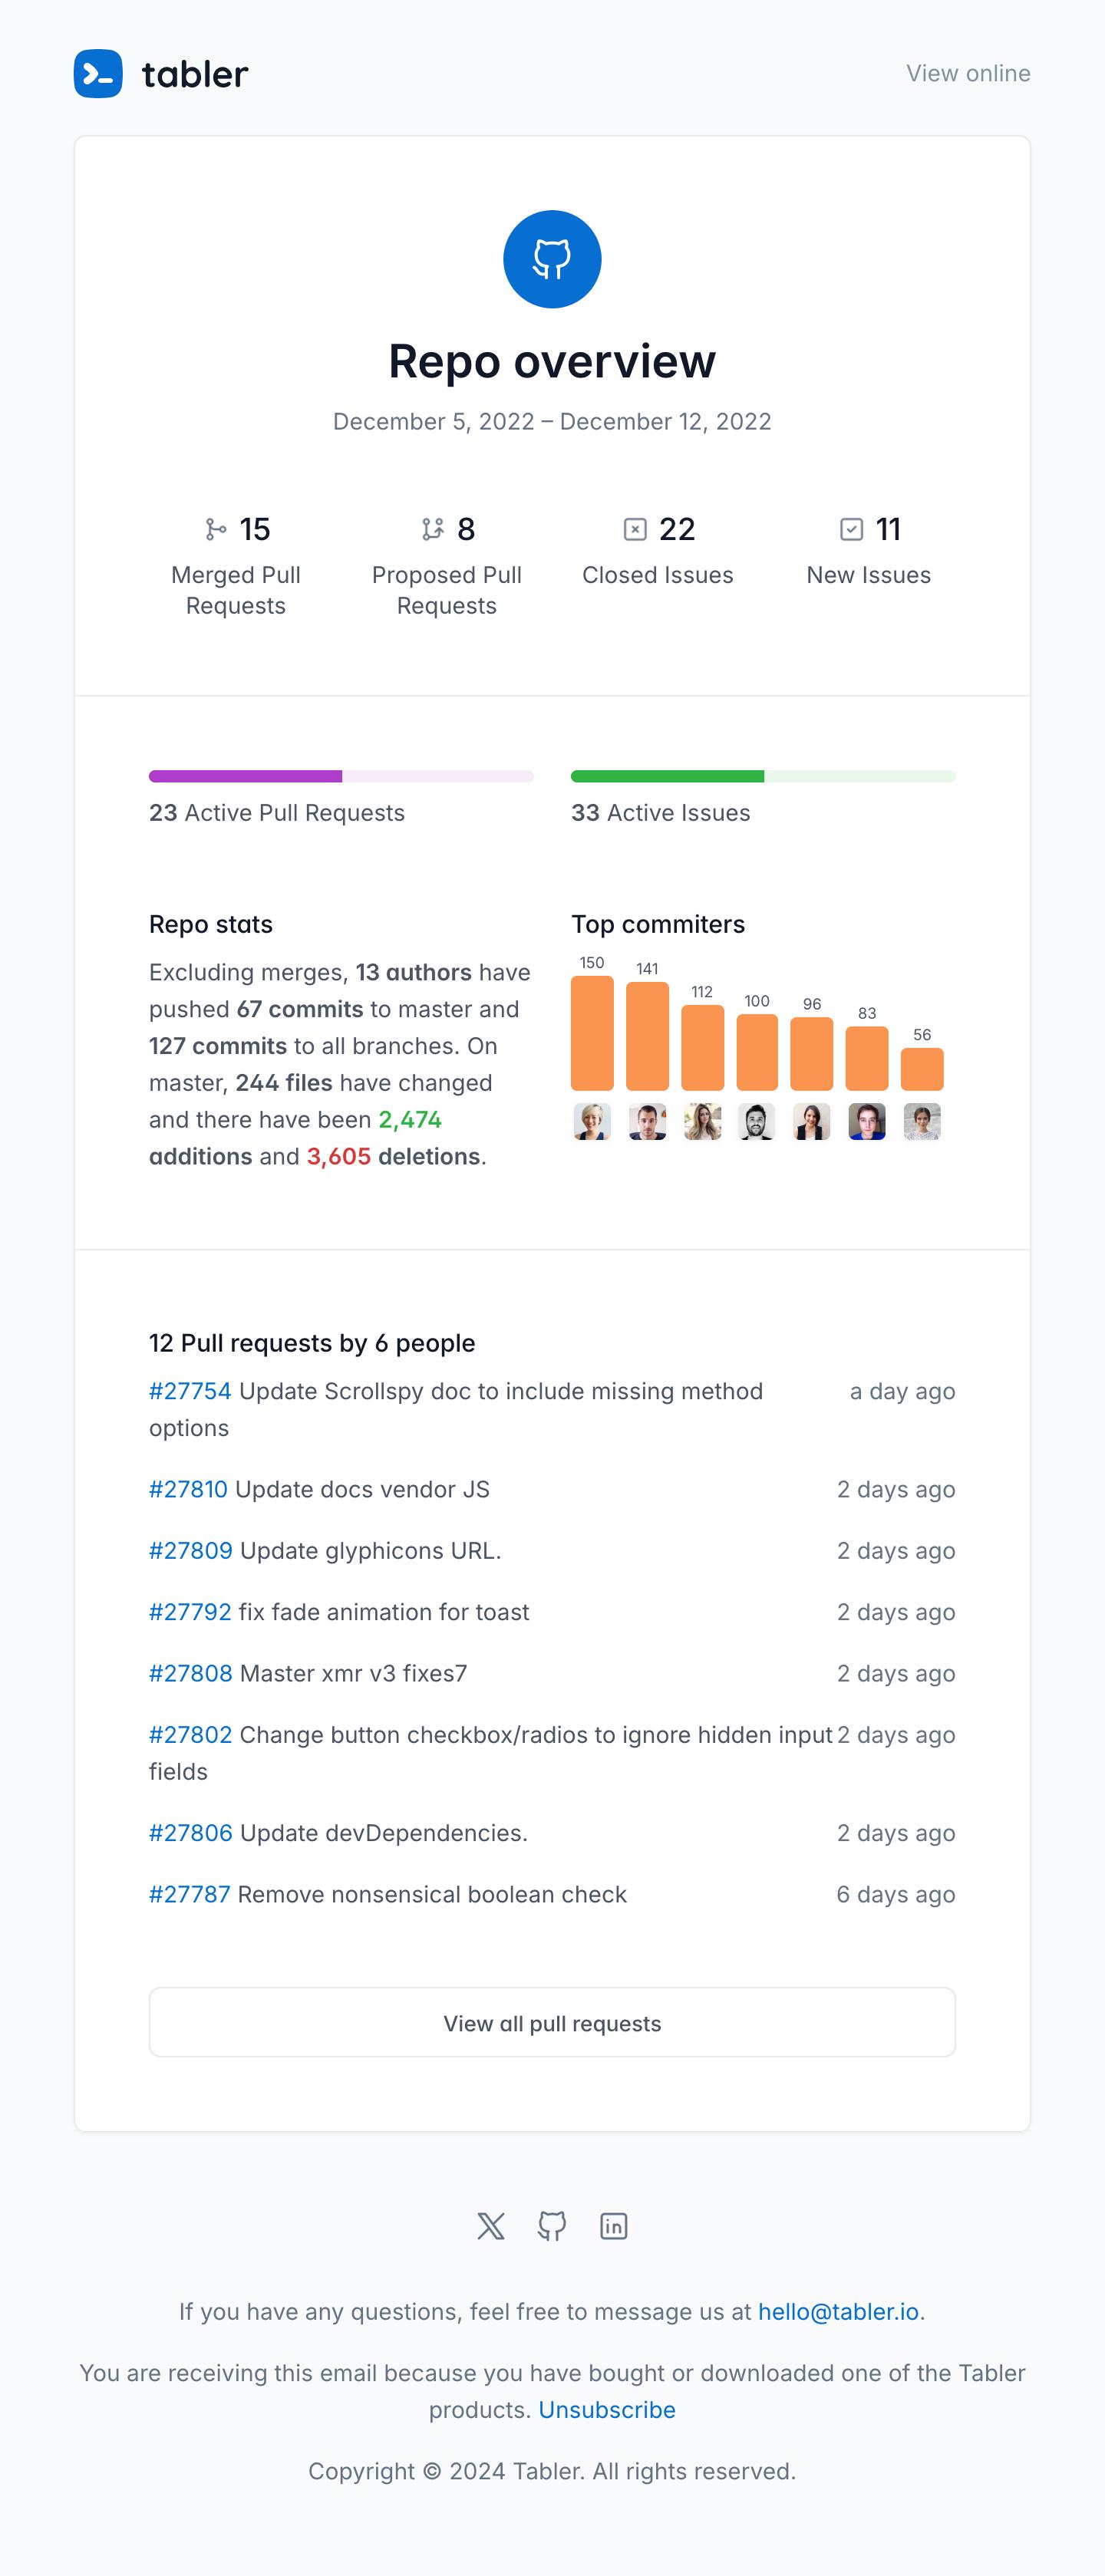Click the Unsubscribe link
This screenshot has height=2576, width=1105.
point(607,2410)
